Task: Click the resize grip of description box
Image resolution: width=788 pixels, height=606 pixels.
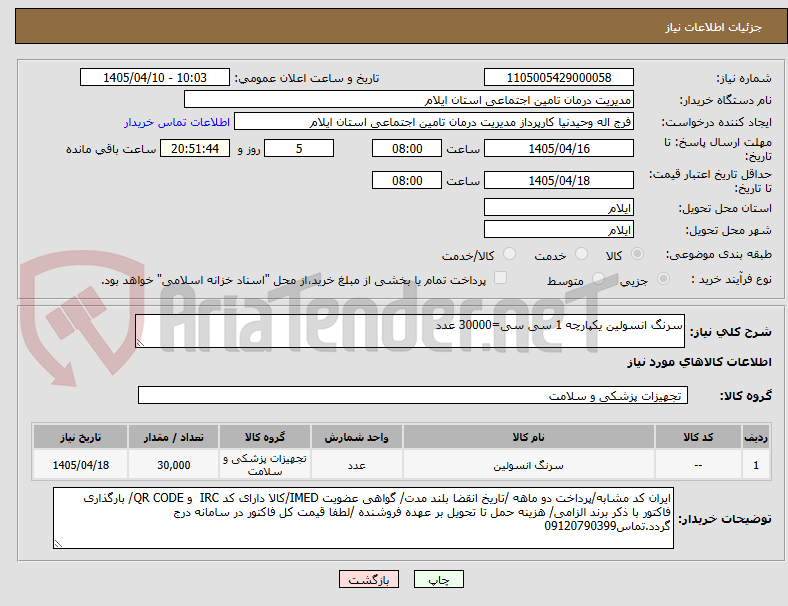Action: point(140,343)
